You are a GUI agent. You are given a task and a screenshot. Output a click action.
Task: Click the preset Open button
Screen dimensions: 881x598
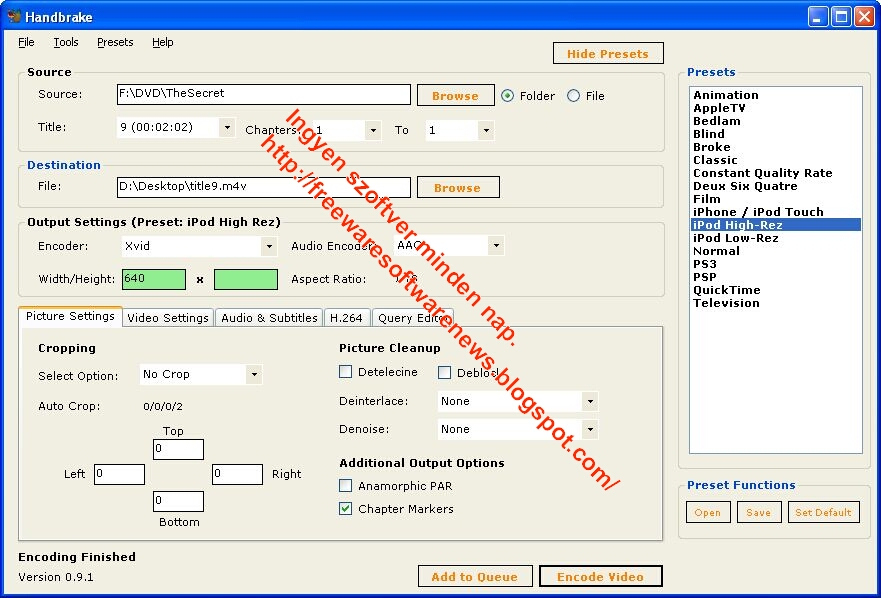(708, 512)
